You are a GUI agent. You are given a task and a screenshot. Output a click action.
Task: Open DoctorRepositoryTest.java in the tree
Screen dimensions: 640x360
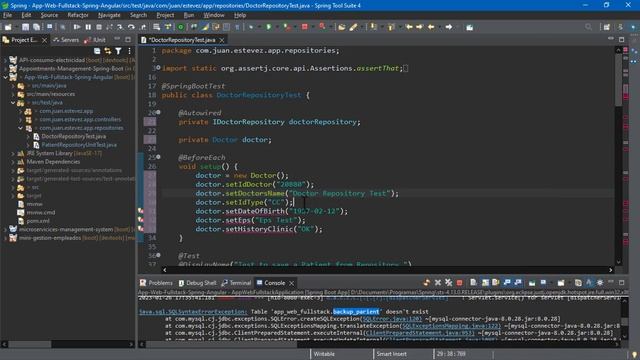[x=73, y=136]
